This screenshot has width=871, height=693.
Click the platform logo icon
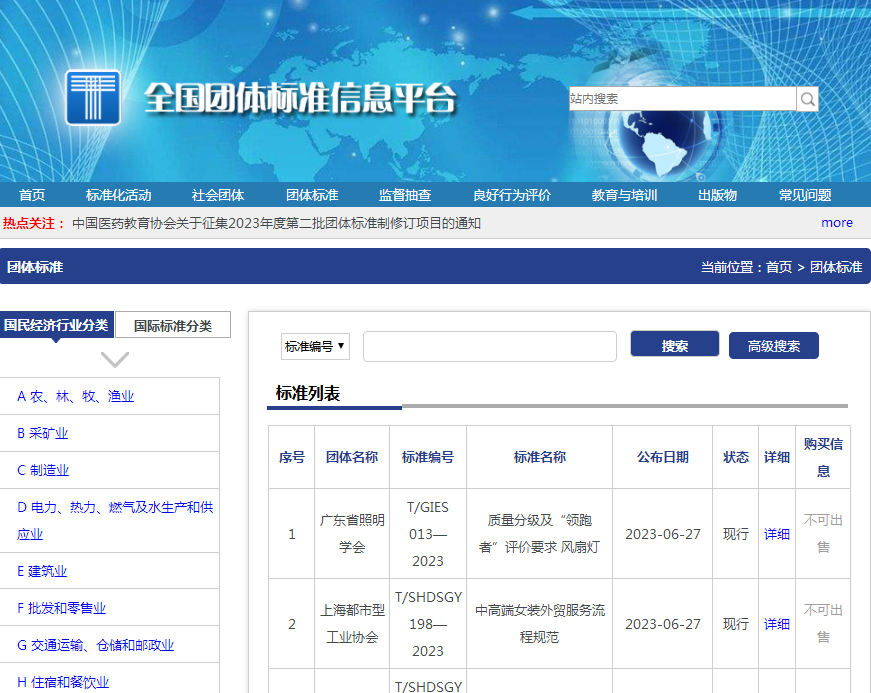click(x=93, y=97)
